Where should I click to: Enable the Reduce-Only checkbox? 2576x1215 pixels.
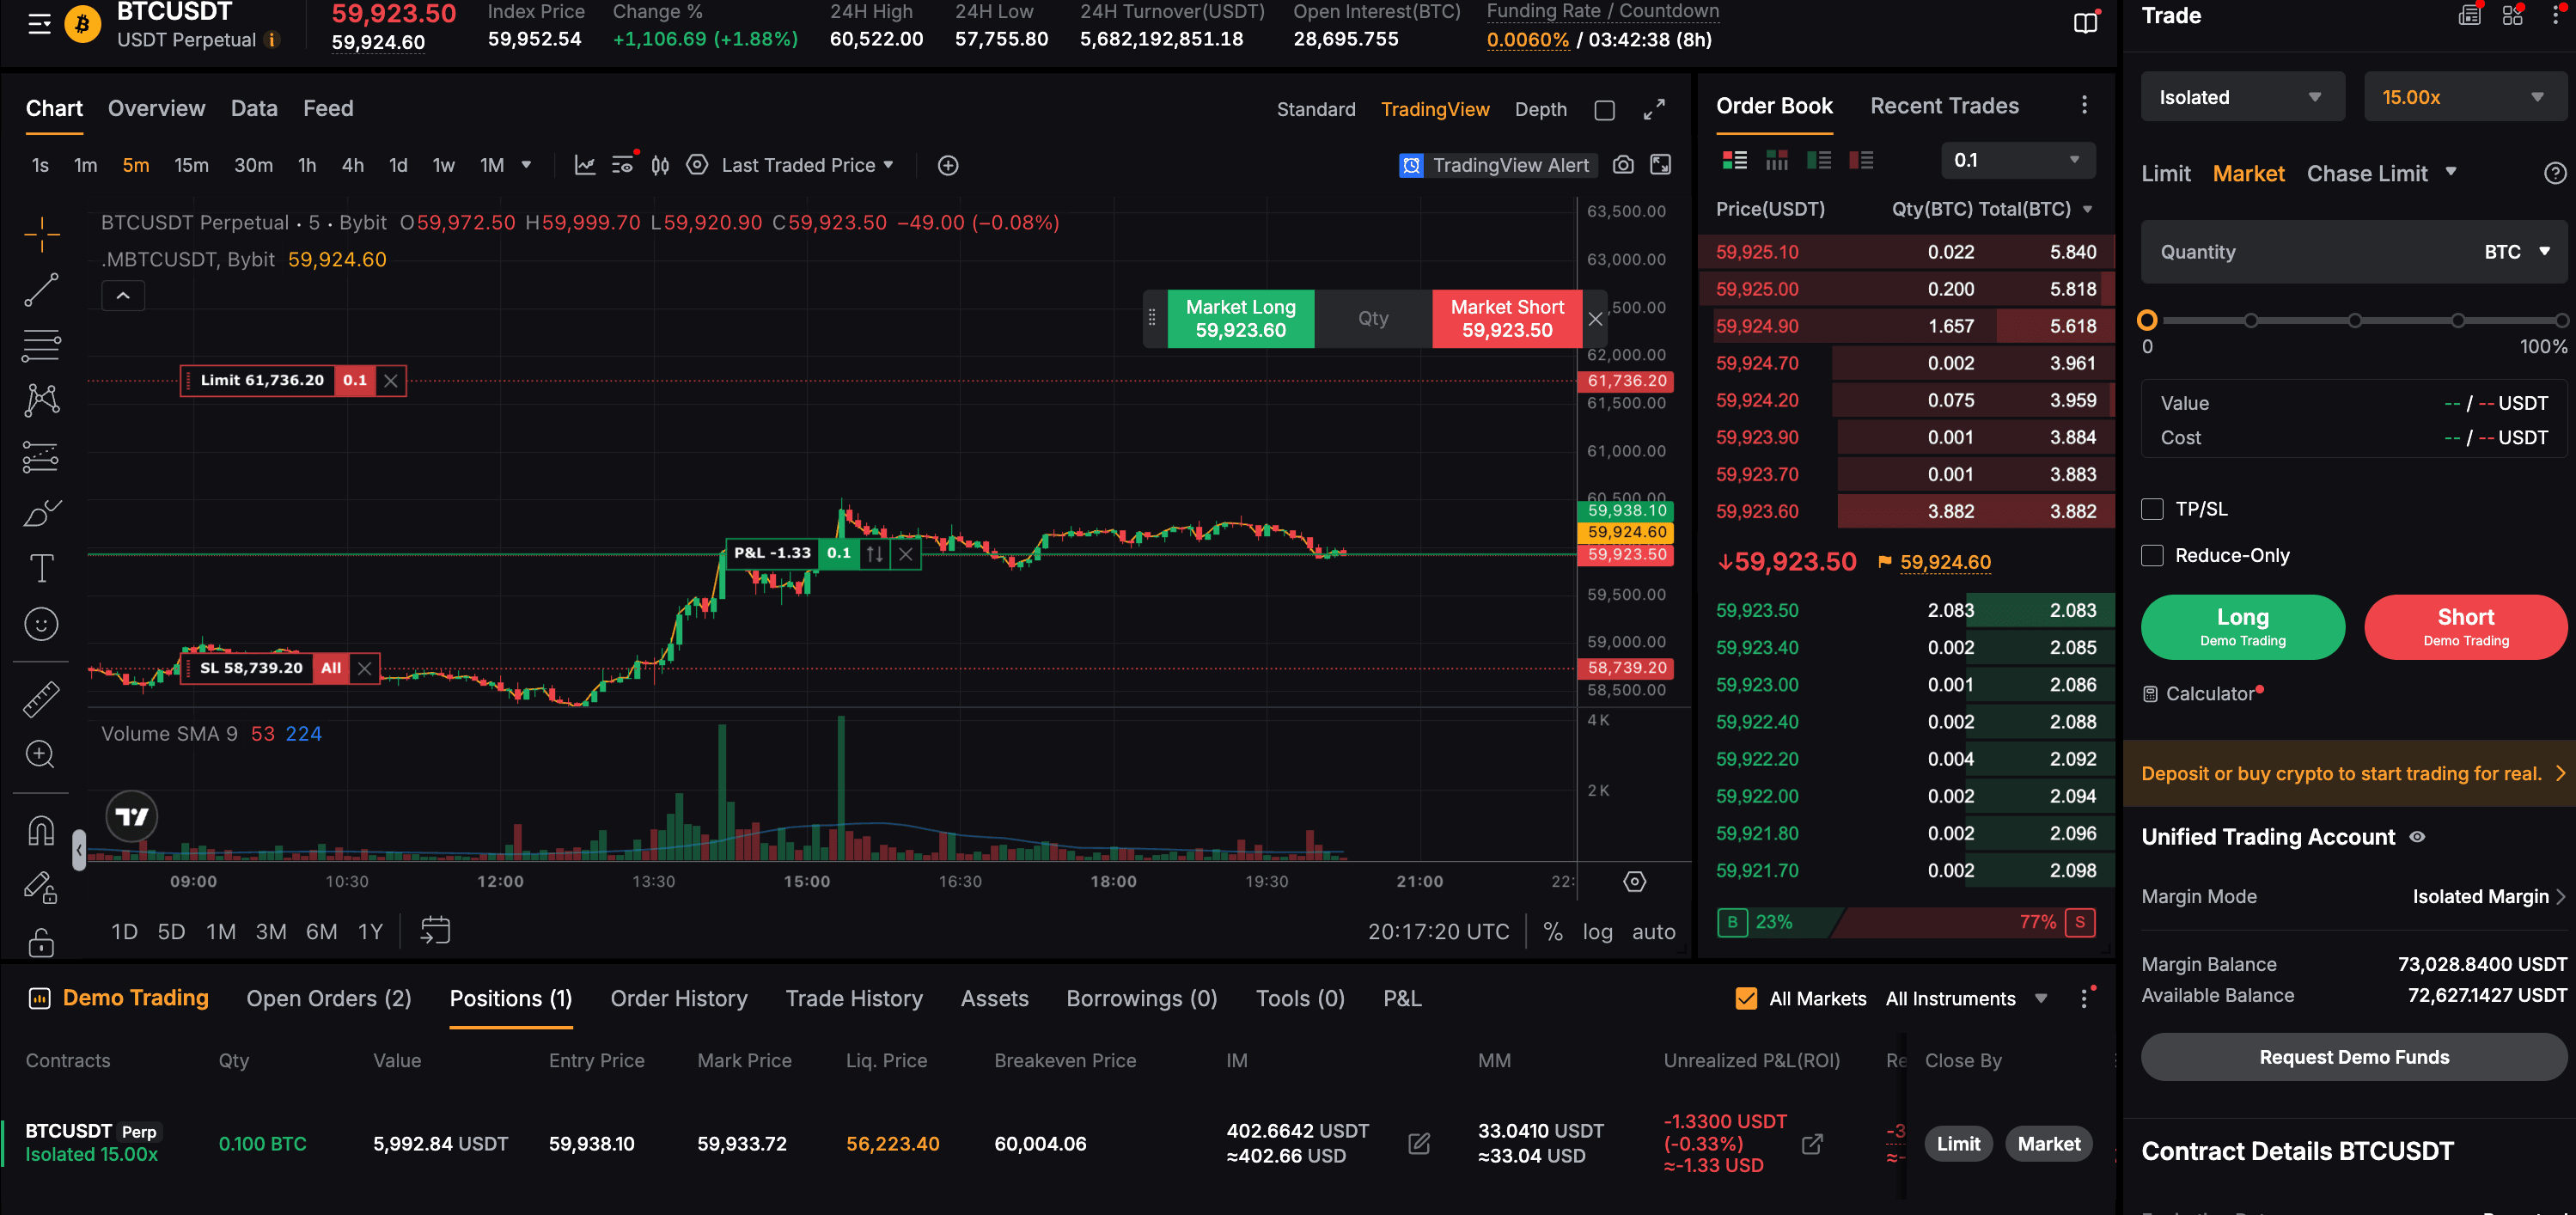(2152, 555)
